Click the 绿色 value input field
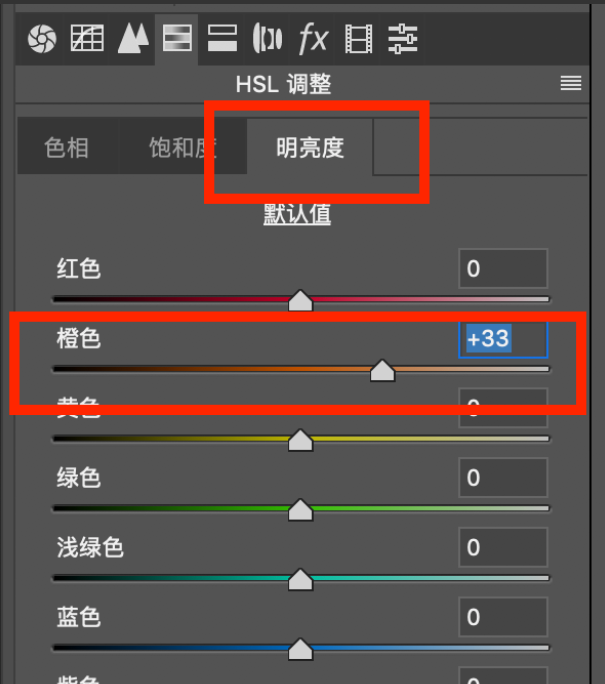The height and width of the screenshot is (684, 605). point(503,478)
